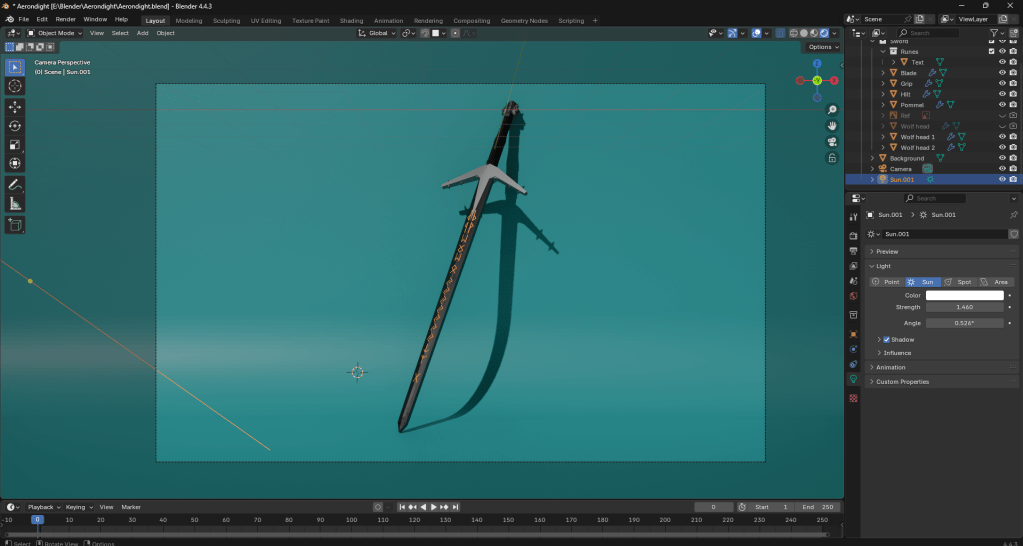Toggle the Shadow checkbox
Screen dimensions: 1023x546
(x=886, y=339)
